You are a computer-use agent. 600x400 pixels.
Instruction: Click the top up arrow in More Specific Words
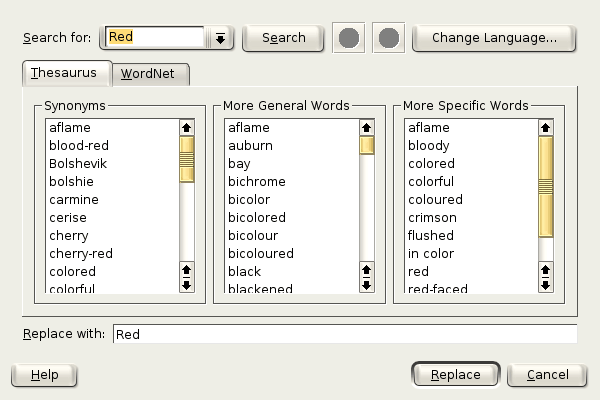(x=545, y=128)
